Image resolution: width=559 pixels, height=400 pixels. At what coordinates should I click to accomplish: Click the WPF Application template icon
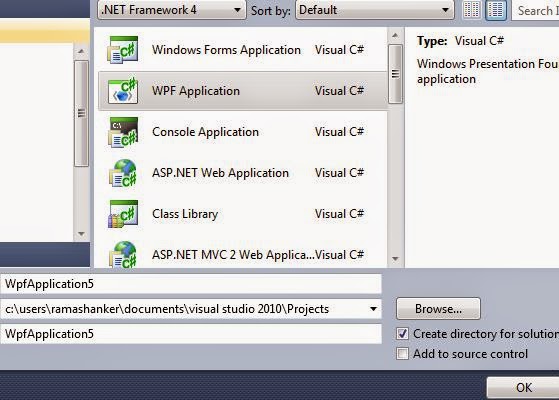pyautogui.click(x=123, y=91)
